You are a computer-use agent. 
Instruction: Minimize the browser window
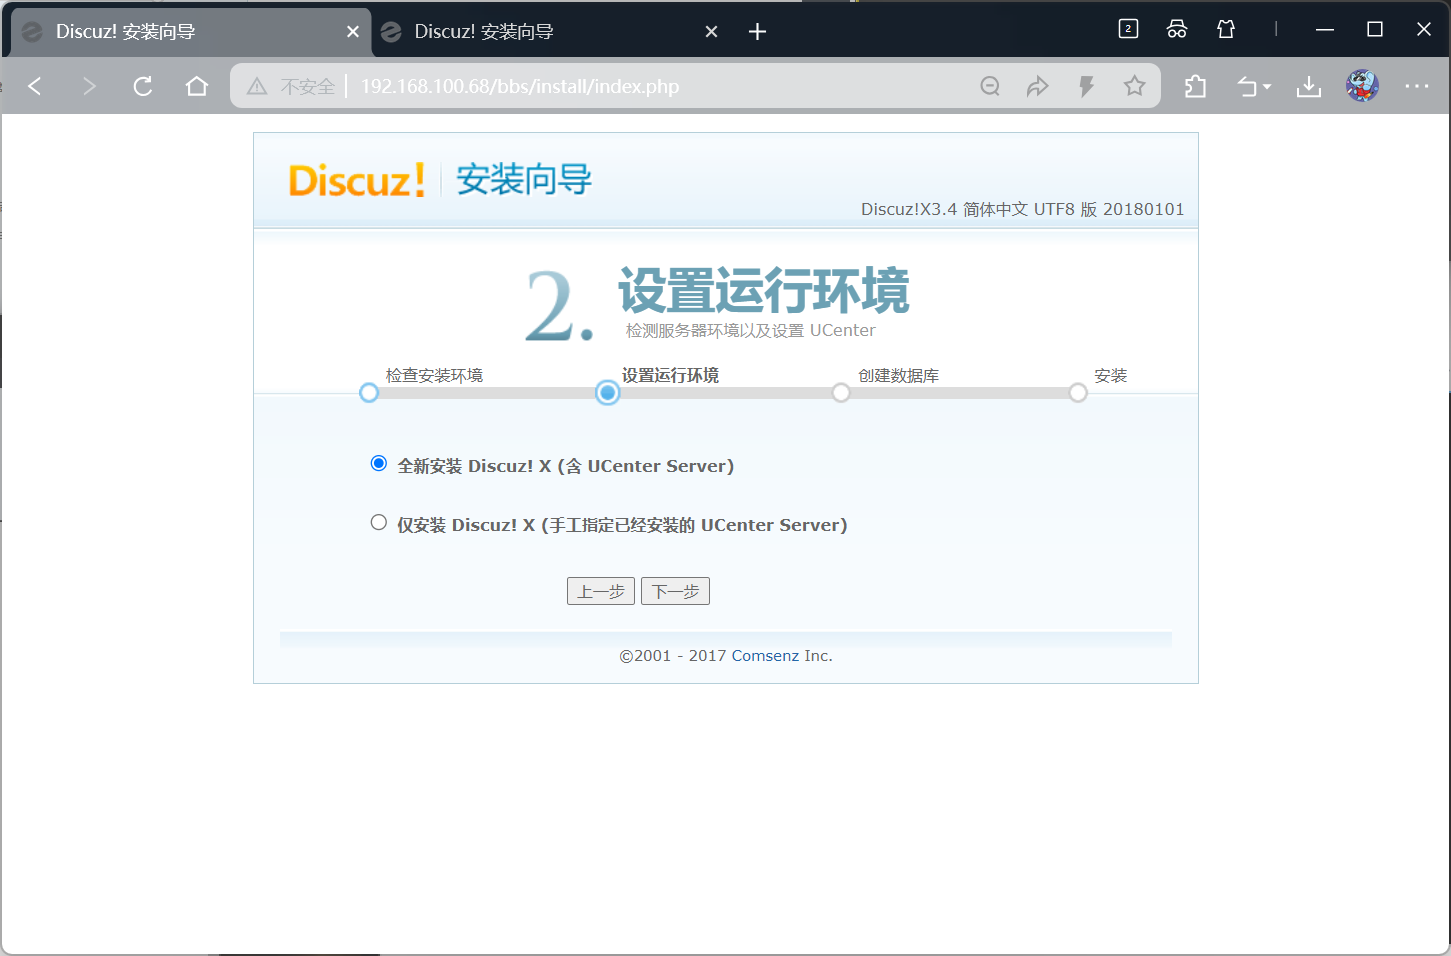1325,30
